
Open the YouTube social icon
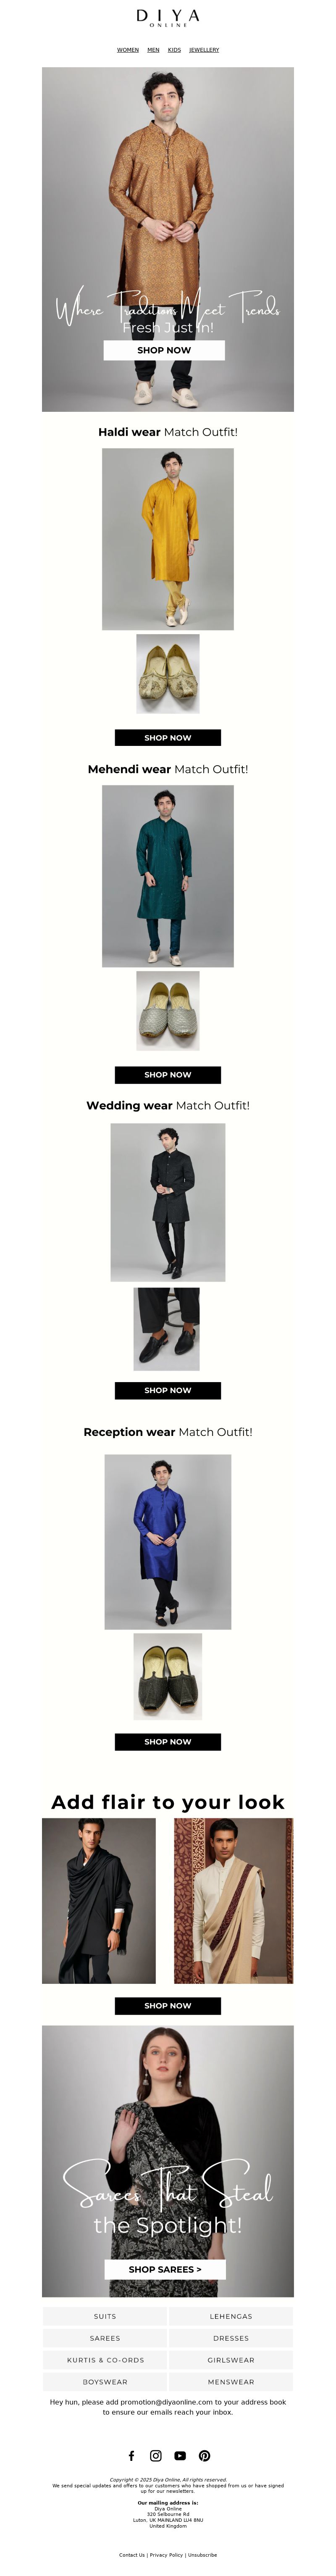click(x=180, y=2456)
